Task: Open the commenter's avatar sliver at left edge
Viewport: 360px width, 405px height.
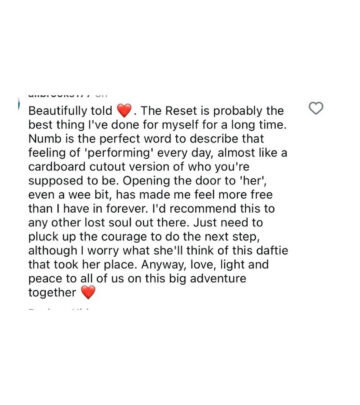Action: (x=19, y=104)
